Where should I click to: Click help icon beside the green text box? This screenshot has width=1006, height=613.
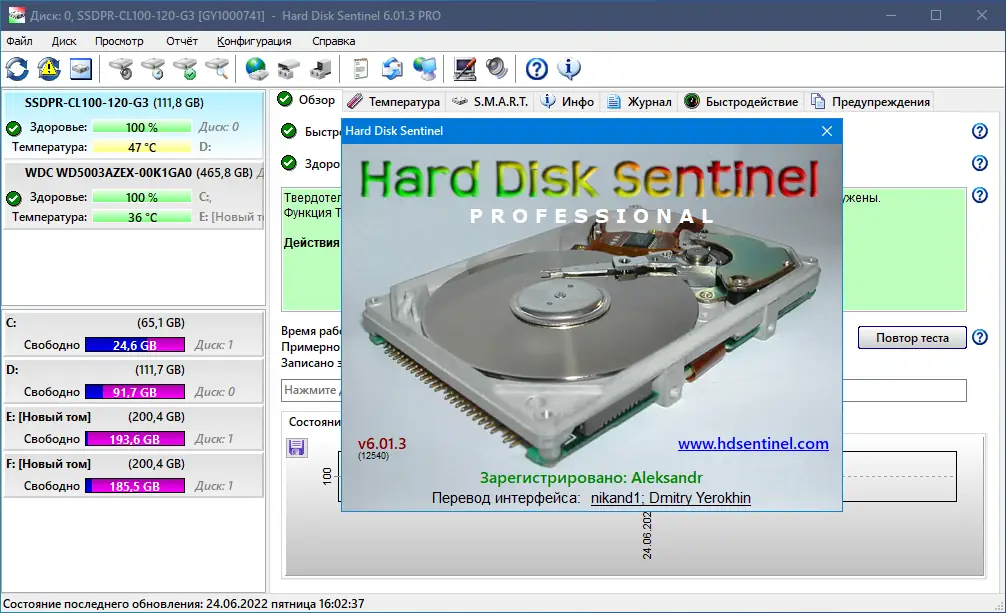coord(980,195)
